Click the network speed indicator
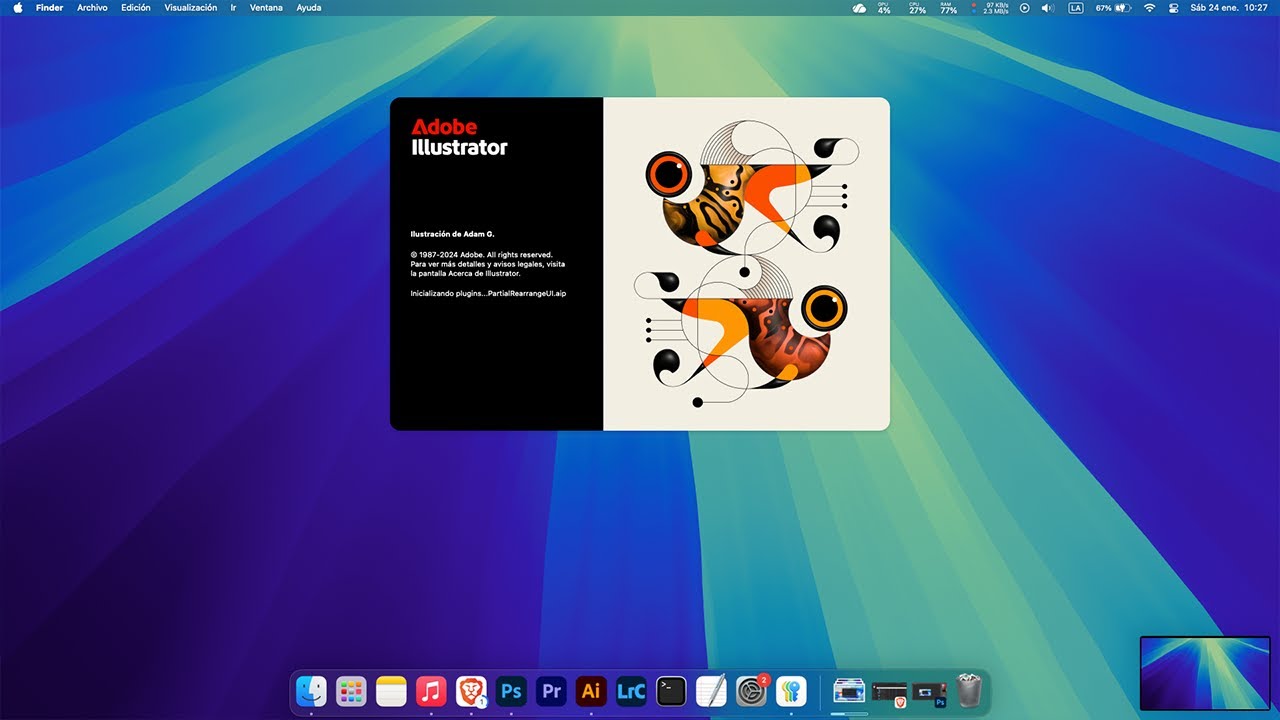Image resolution: width=1280 pixels, height=720 pixels. pos(990,8)
